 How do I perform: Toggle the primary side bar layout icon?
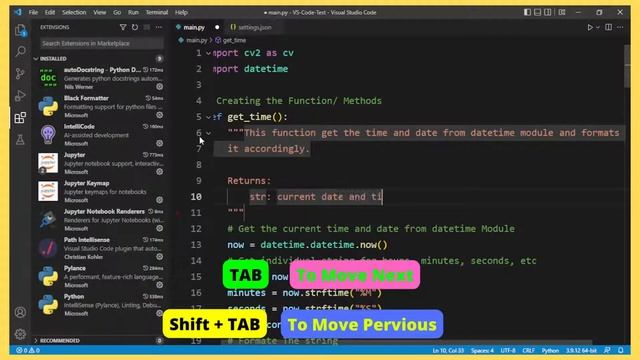click(x=527, y=12)
